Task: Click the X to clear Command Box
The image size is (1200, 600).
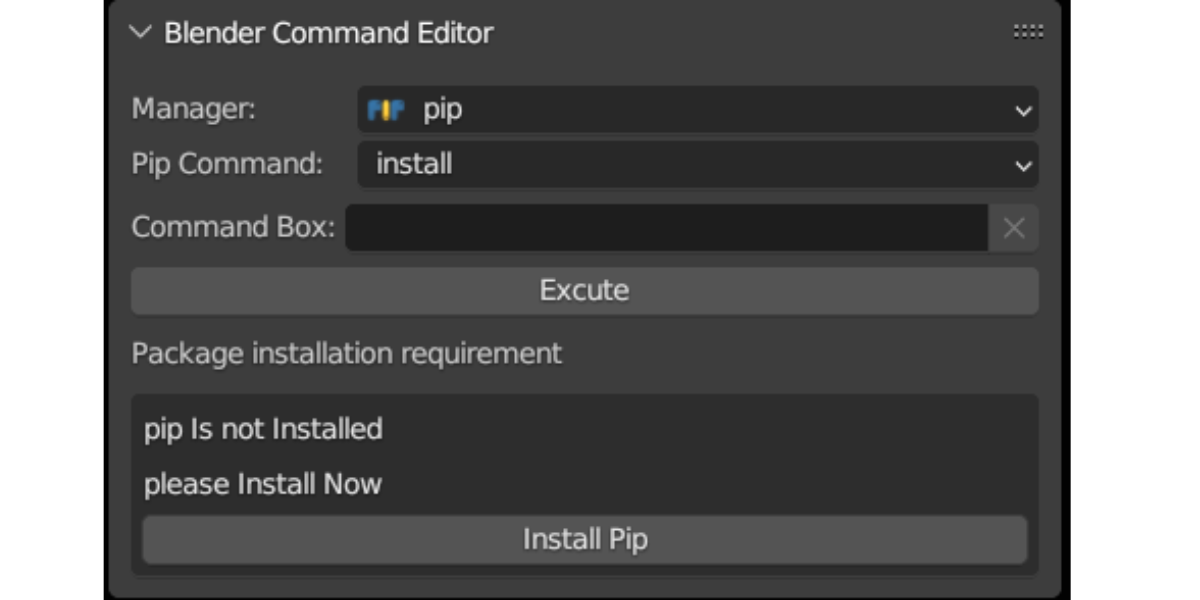Action: 1014,228
